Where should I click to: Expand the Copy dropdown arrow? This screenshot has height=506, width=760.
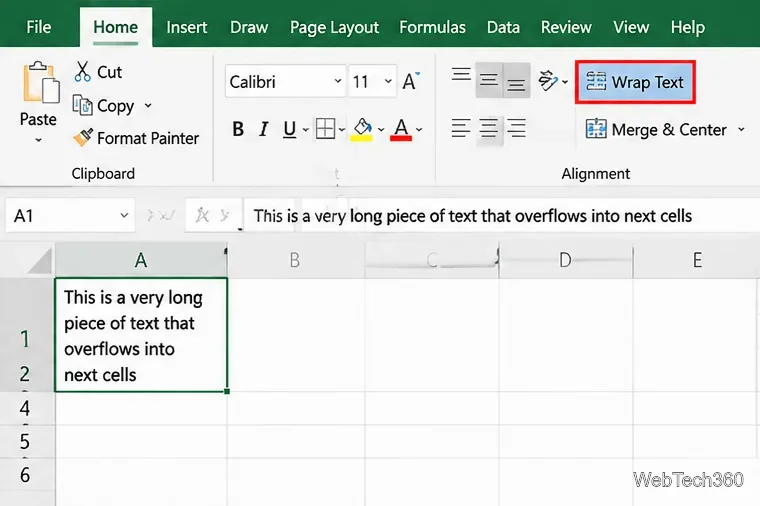(148, 105)
